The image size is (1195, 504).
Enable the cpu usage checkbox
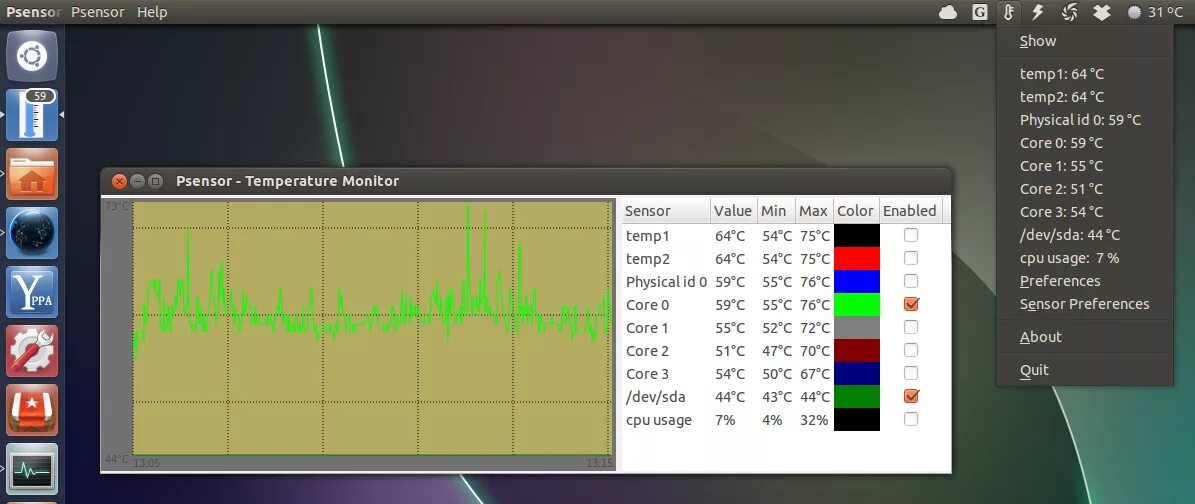point(911,419)
